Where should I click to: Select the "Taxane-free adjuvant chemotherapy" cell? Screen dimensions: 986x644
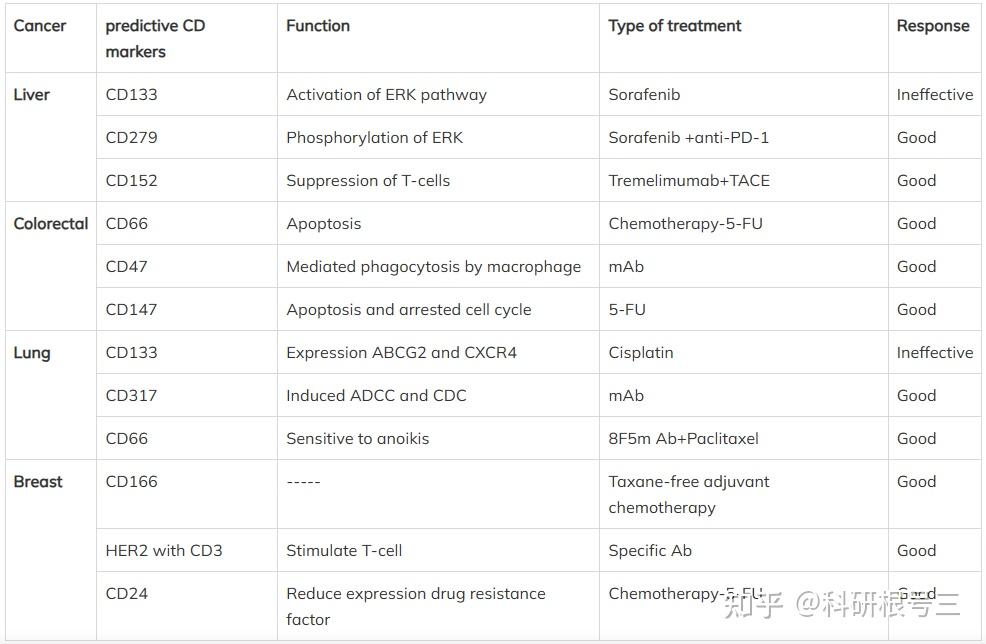[689, 494]
